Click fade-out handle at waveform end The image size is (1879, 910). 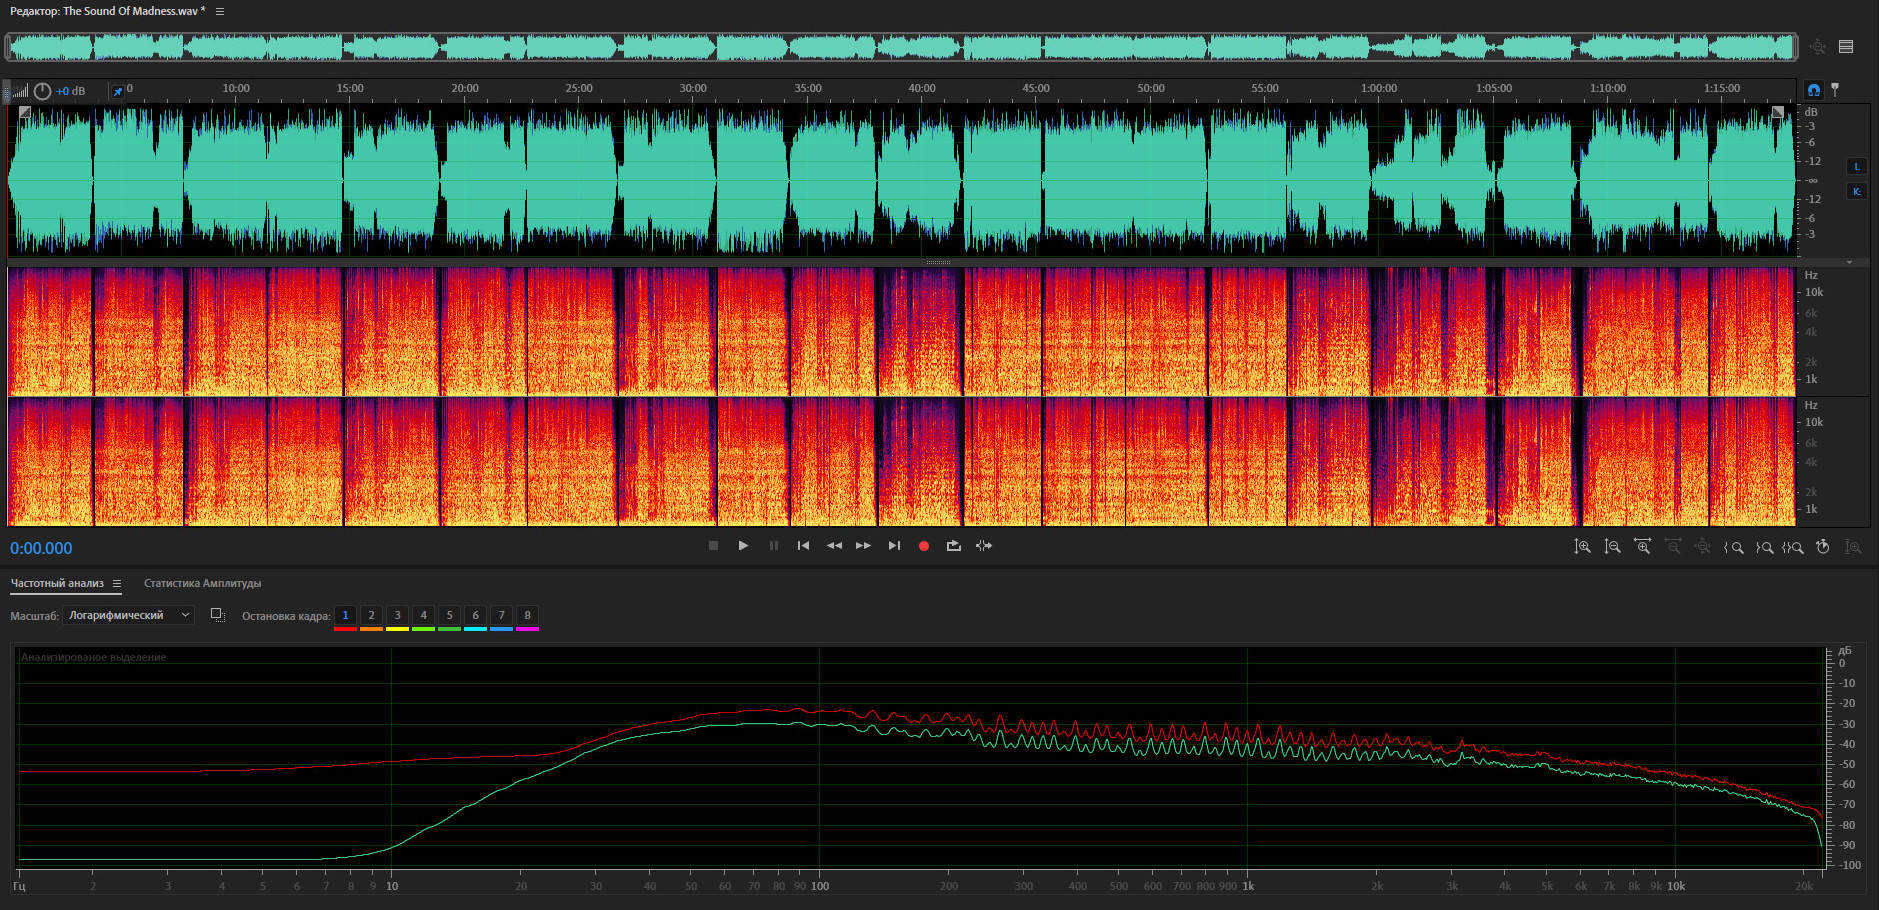[x=1777, y=112]
